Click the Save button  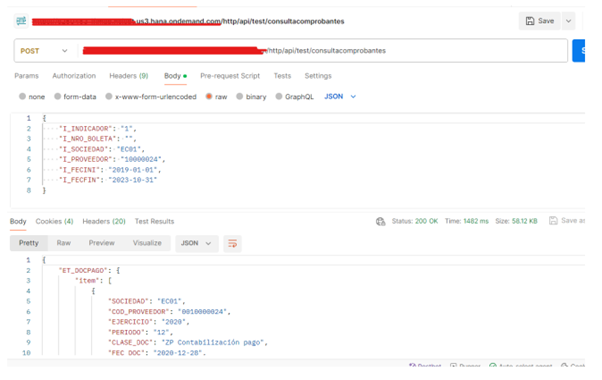[x=539, y=21]
